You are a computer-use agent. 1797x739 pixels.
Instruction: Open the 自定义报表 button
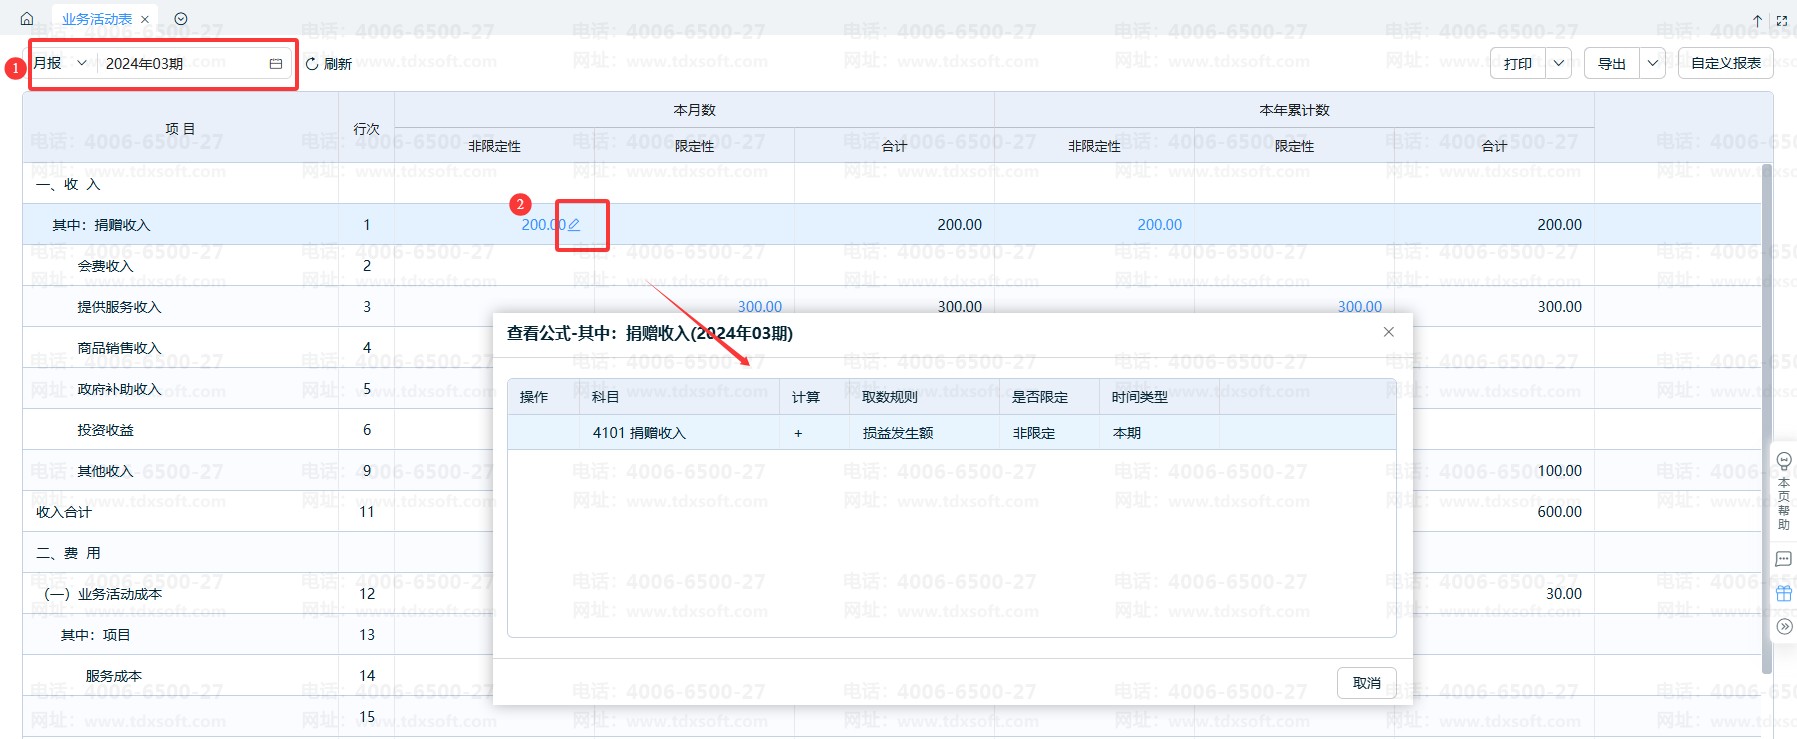click(x=1725, y=63)
